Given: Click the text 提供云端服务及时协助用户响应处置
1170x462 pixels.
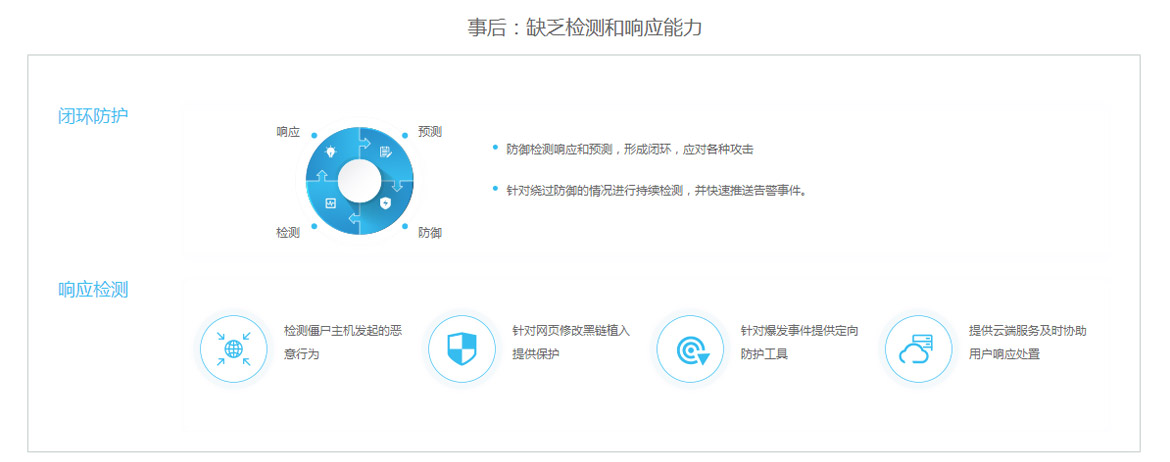Looking at the screenshot, I should (x=1027, y=342).
